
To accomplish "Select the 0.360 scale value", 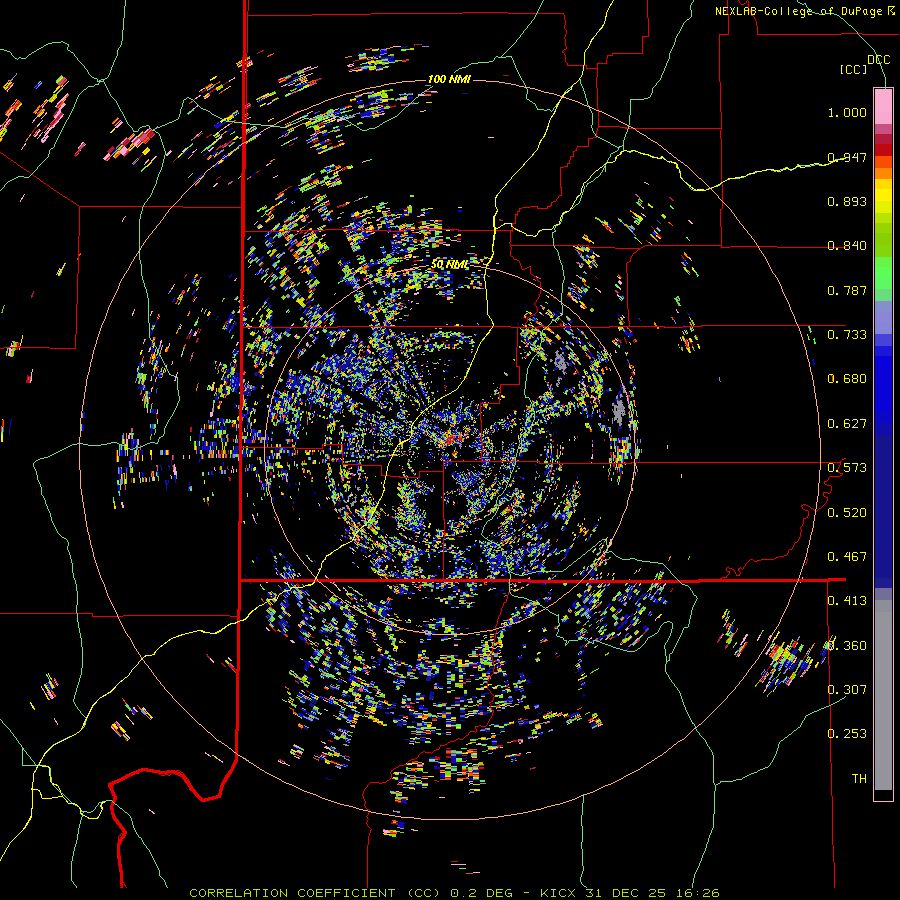I will [x=847, y=646].
